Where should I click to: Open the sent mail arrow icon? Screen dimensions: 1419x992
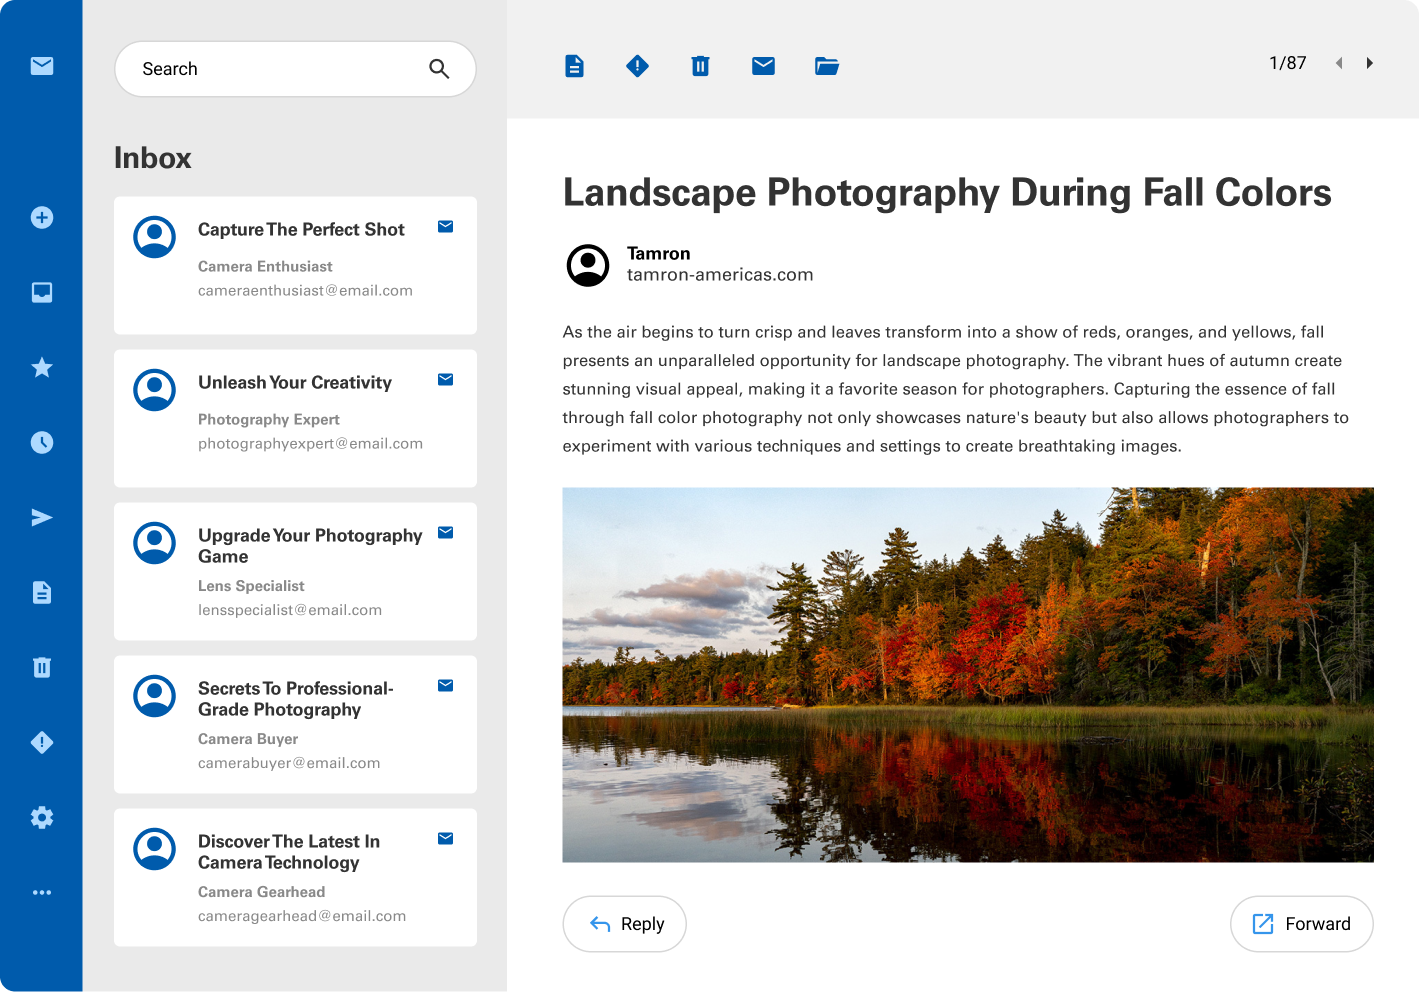(x=42, y=518)
